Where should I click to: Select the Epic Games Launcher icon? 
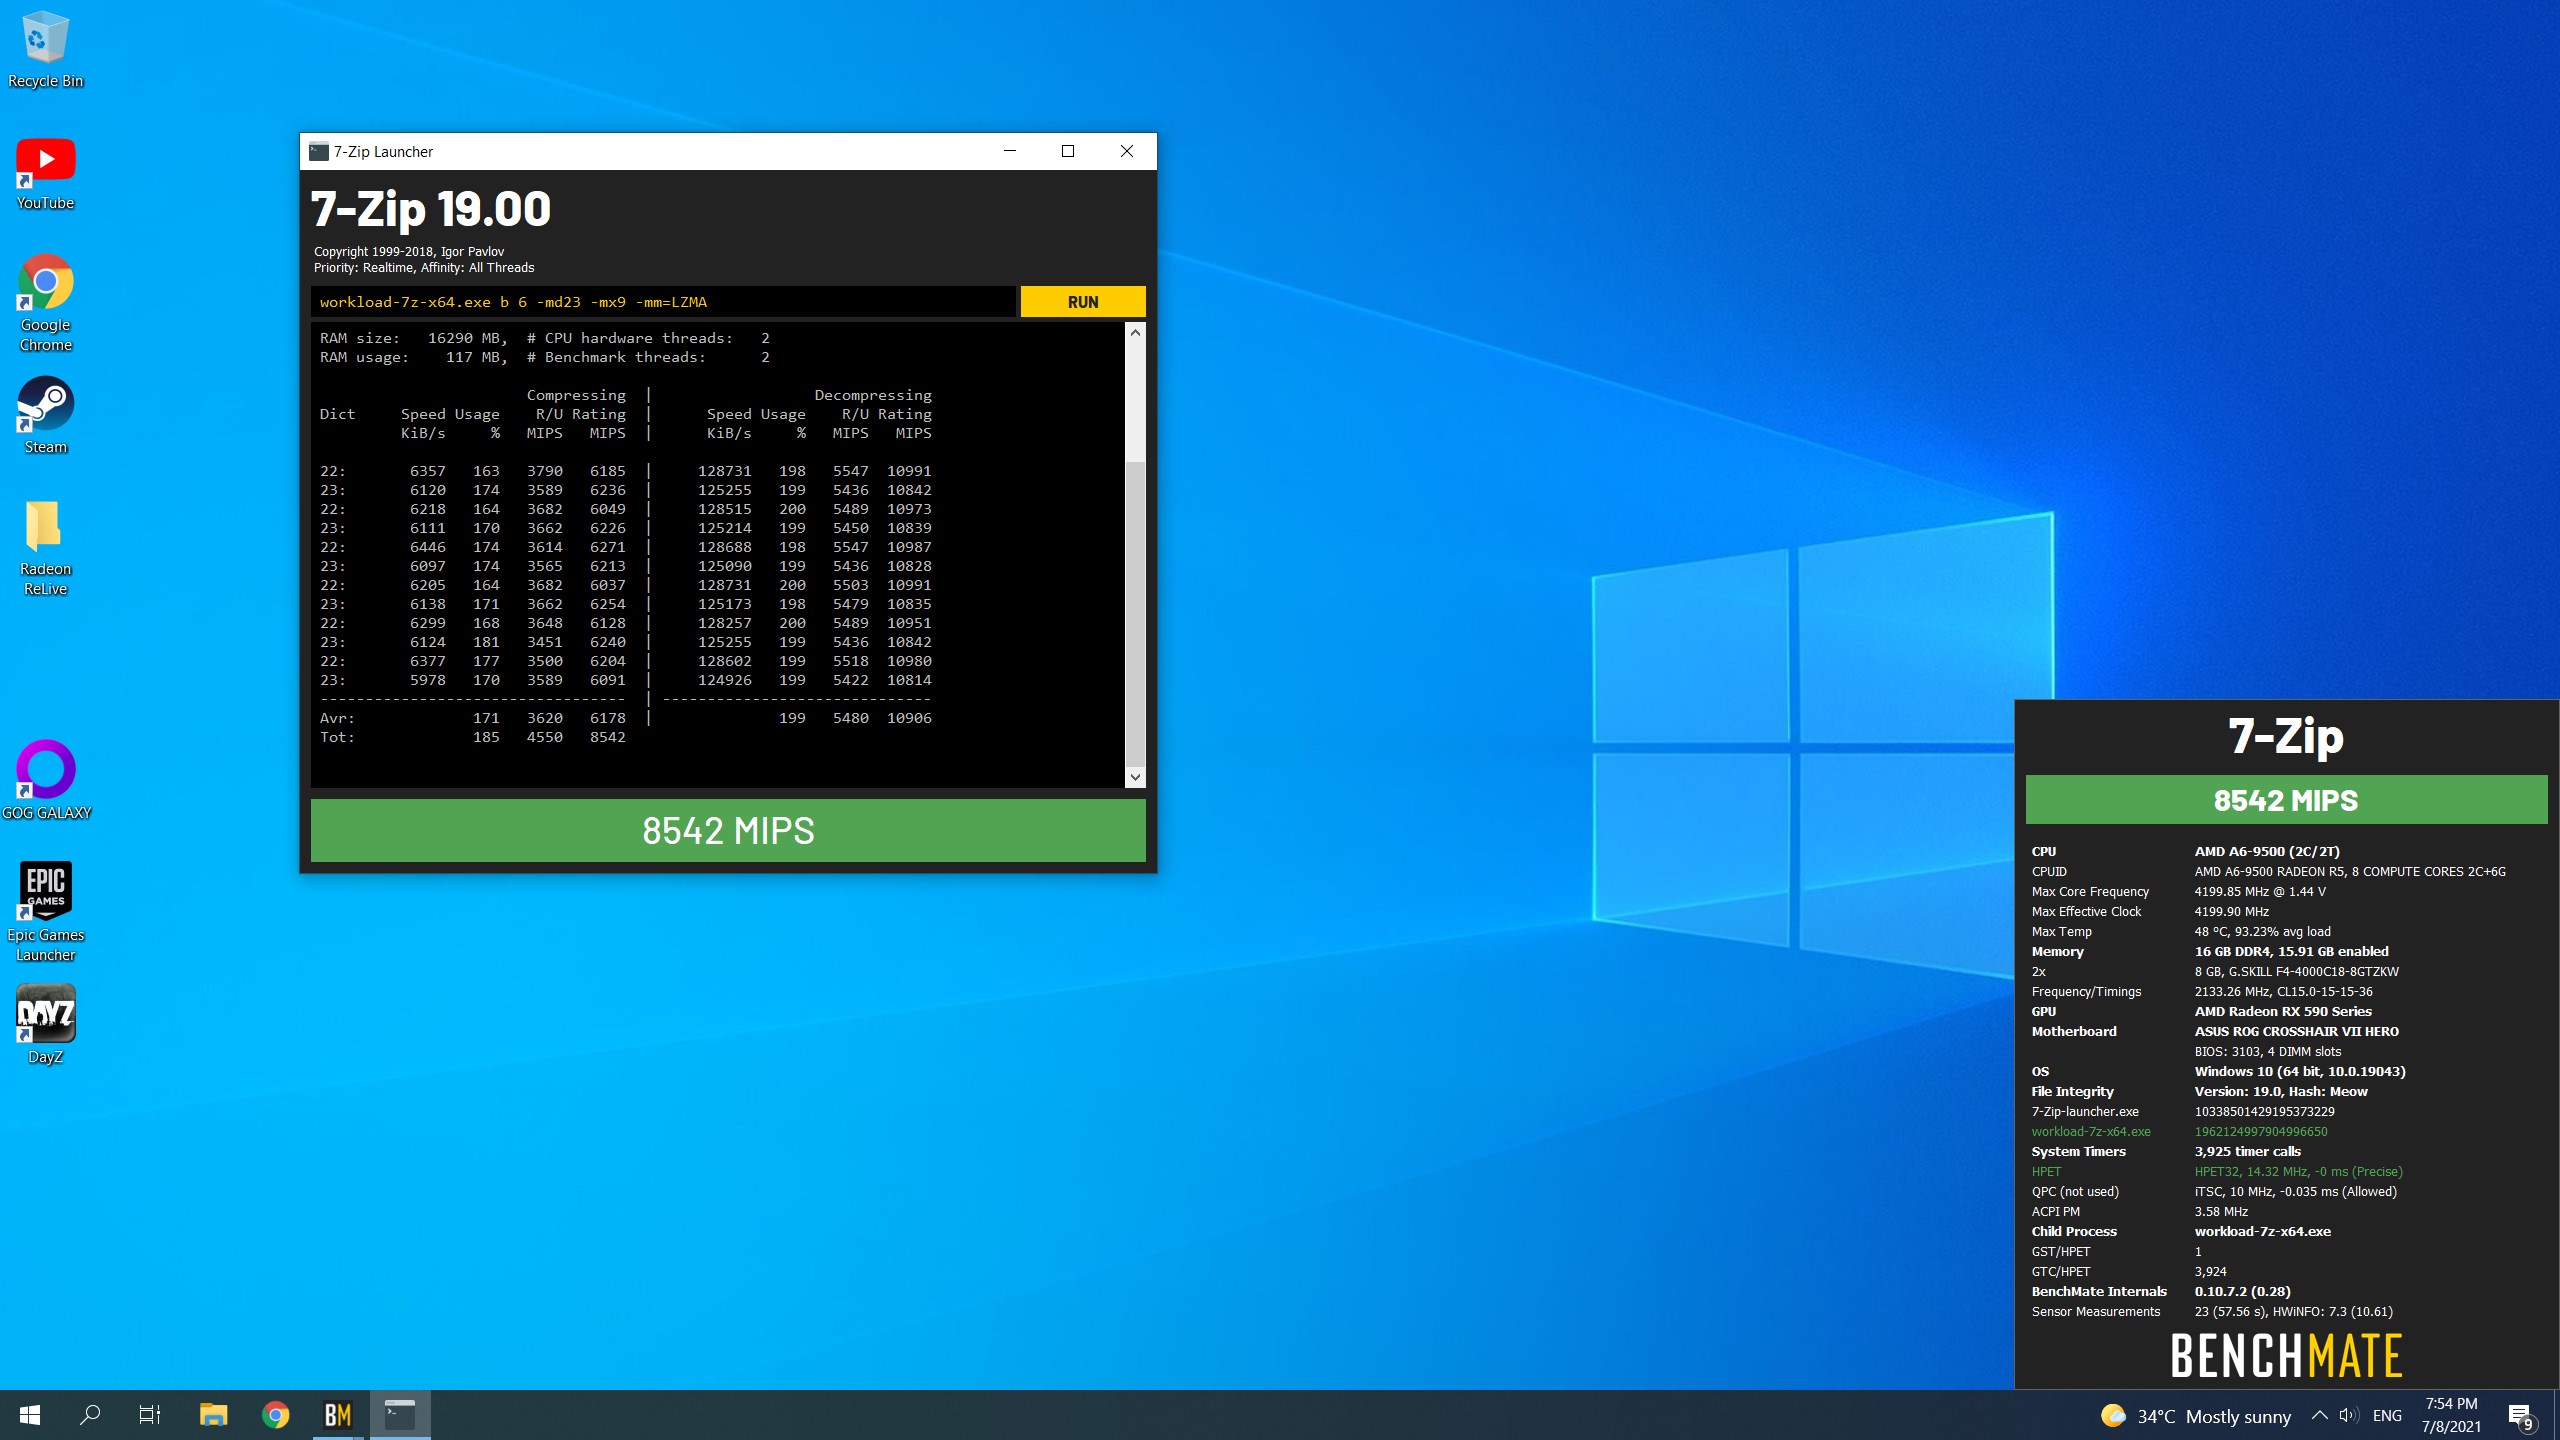tap(46, 910)
